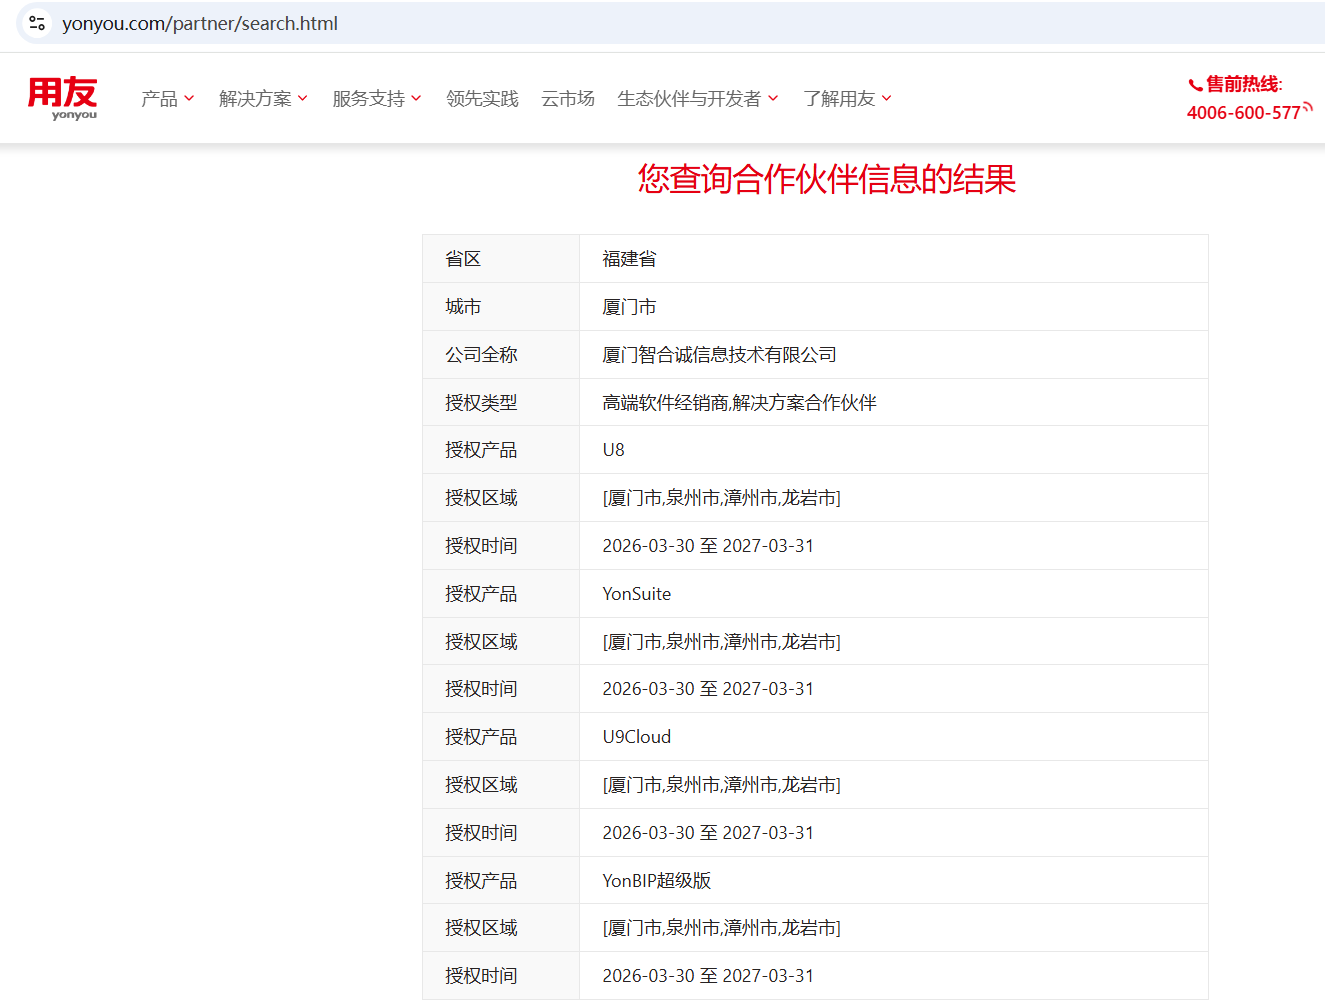Viewport: 1325px width, 1000px height.
Task: Click the date range below U8 region
Action: (x=708, y=546)
